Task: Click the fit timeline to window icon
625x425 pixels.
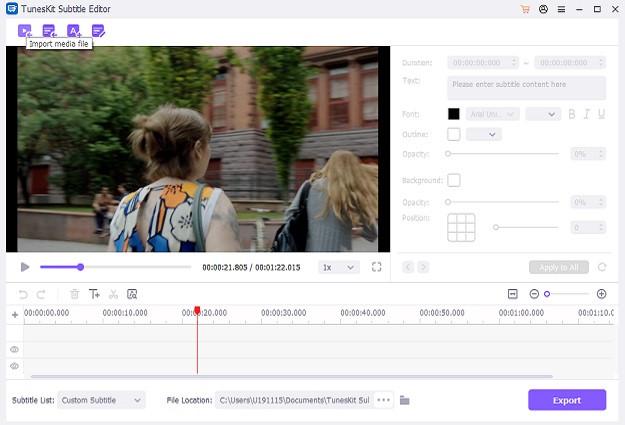Action: pyautogui.click(x=513, y=294)
